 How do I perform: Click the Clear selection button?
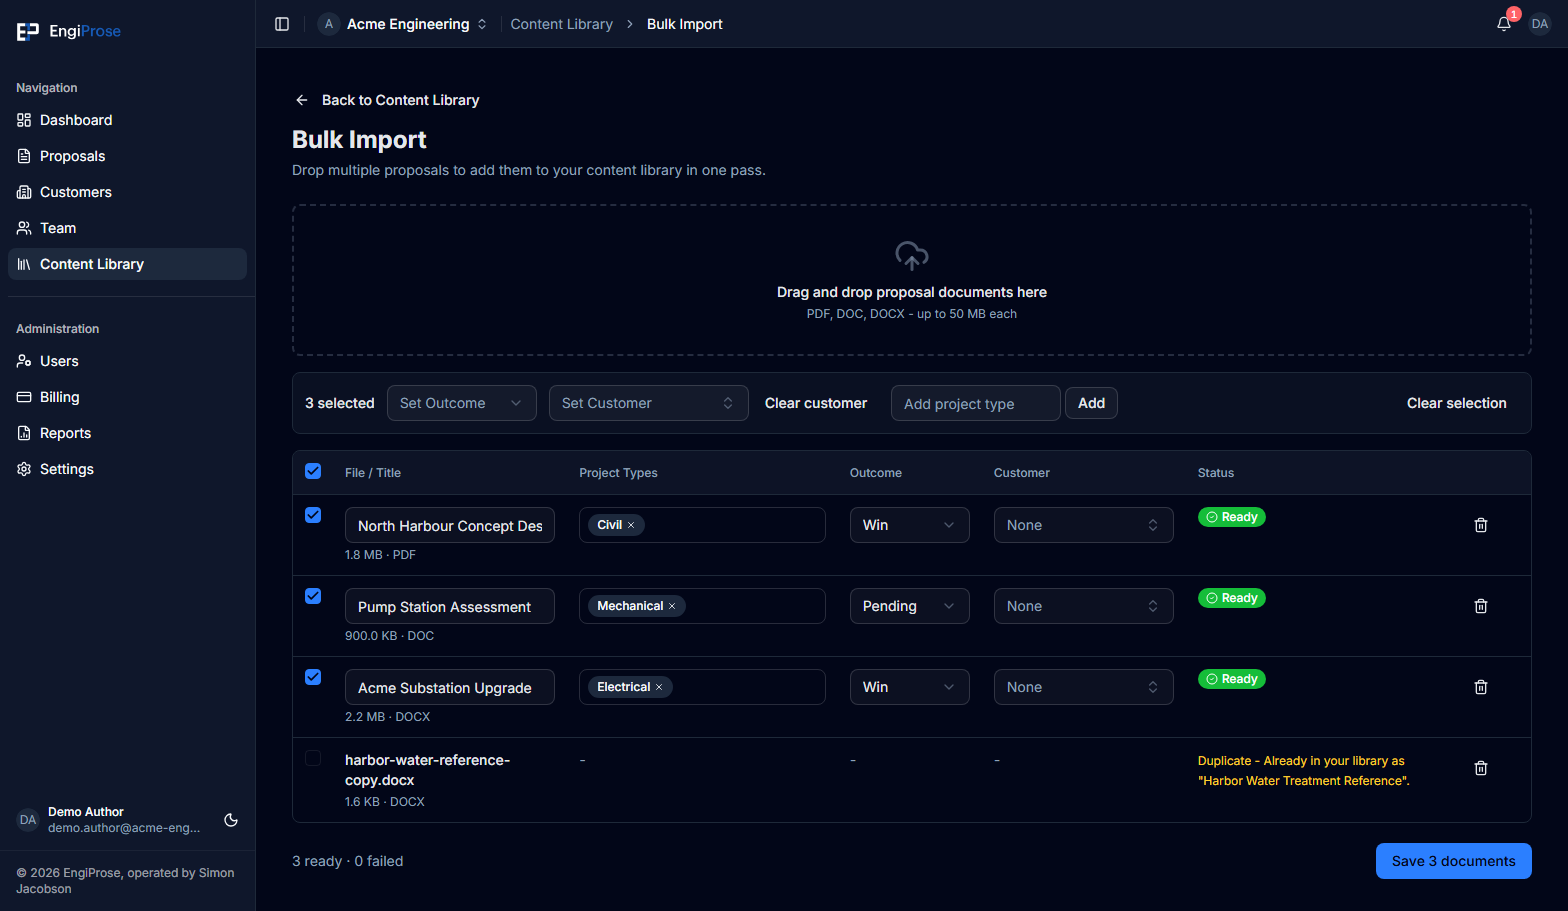1457,403
